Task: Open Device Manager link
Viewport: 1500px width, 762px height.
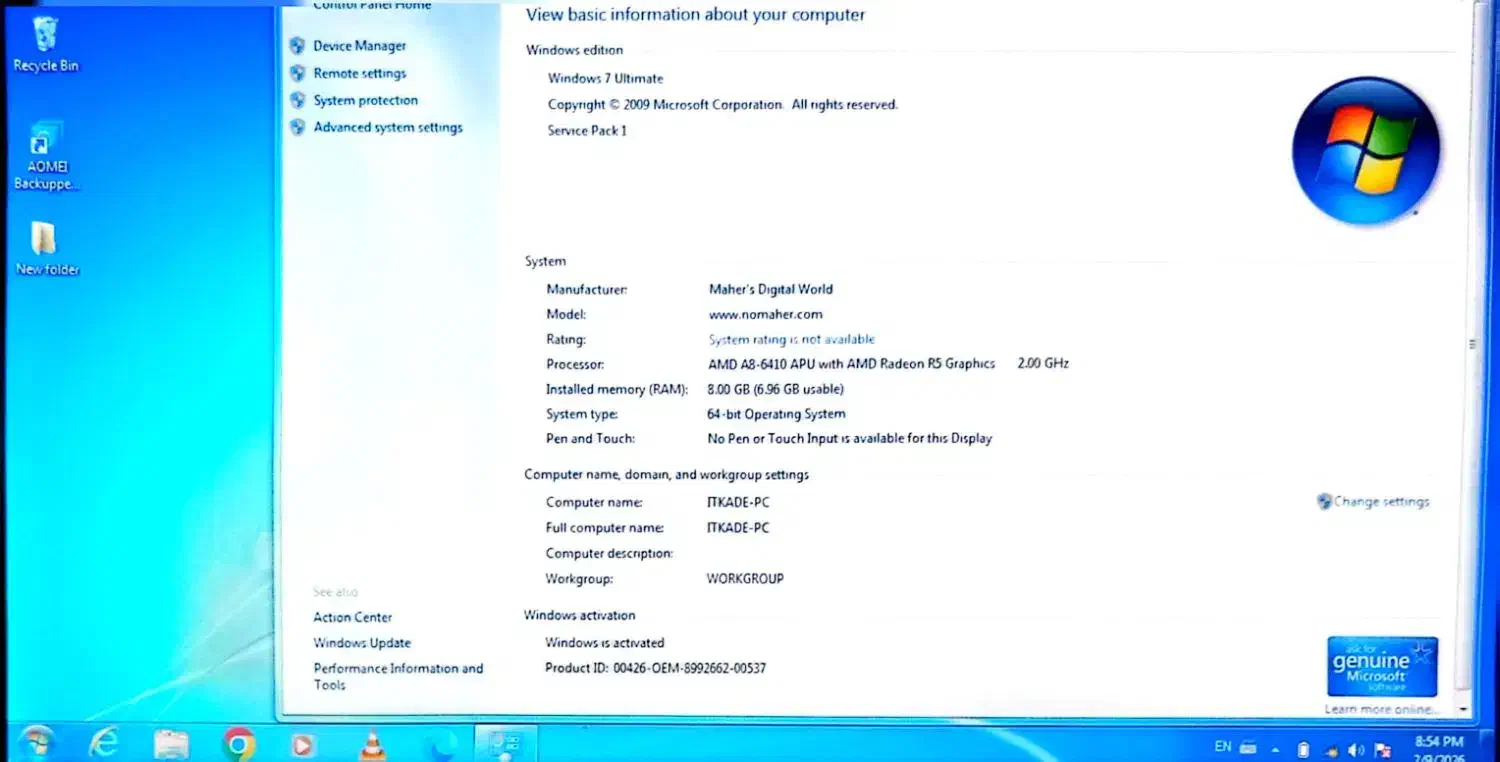Action: click(x=359, y=46)
